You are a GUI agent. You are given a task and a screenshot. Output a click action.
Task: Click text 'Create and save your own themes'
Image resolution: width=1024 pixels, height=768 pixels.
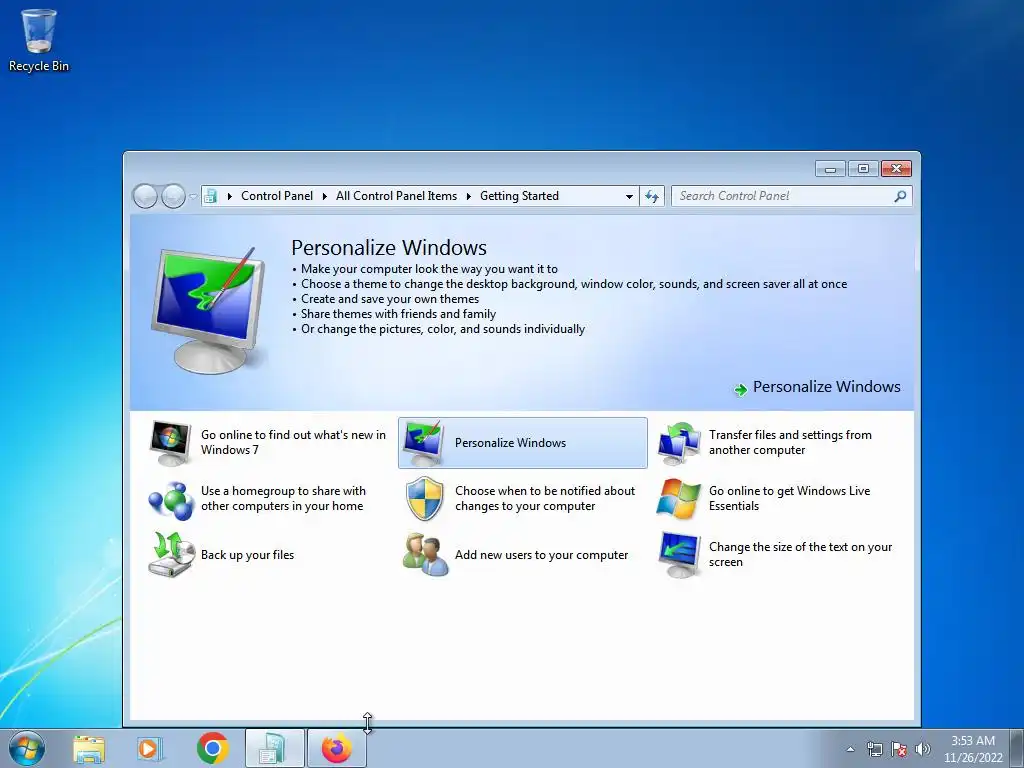click(x=390, y=299)
